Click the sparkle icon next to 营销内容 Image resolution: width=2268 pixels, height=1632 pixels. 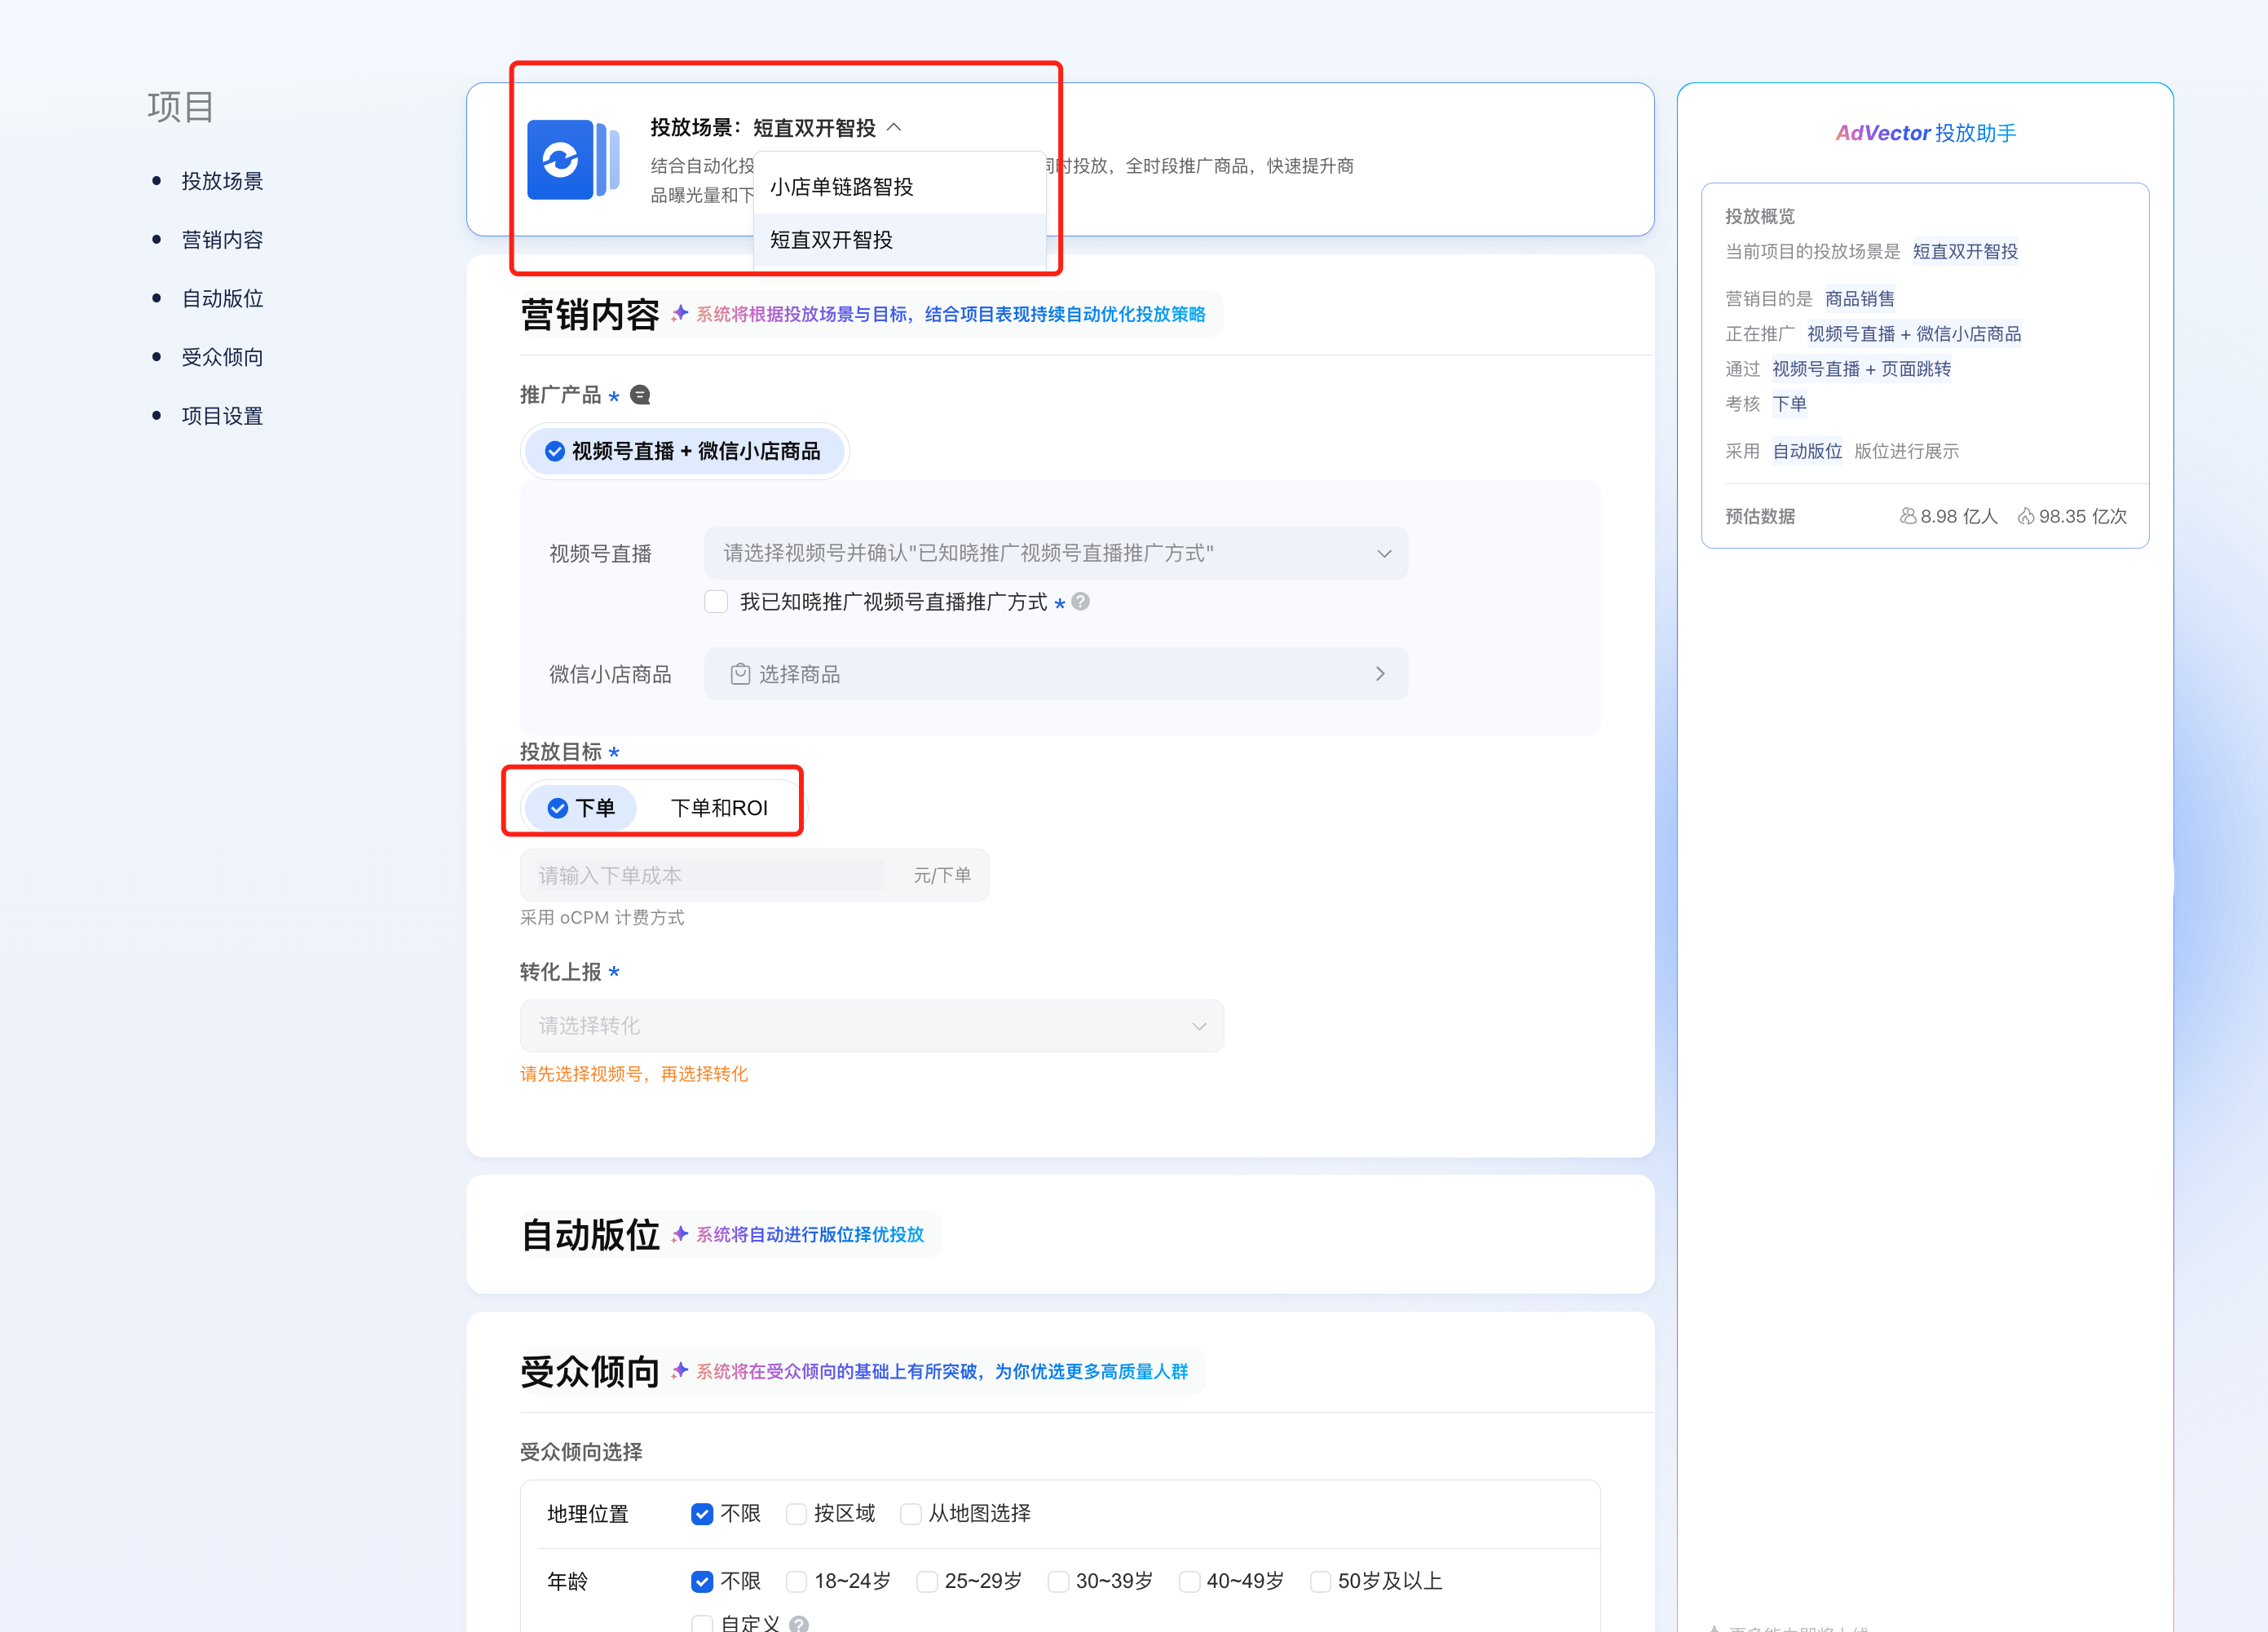click(680, 314)
